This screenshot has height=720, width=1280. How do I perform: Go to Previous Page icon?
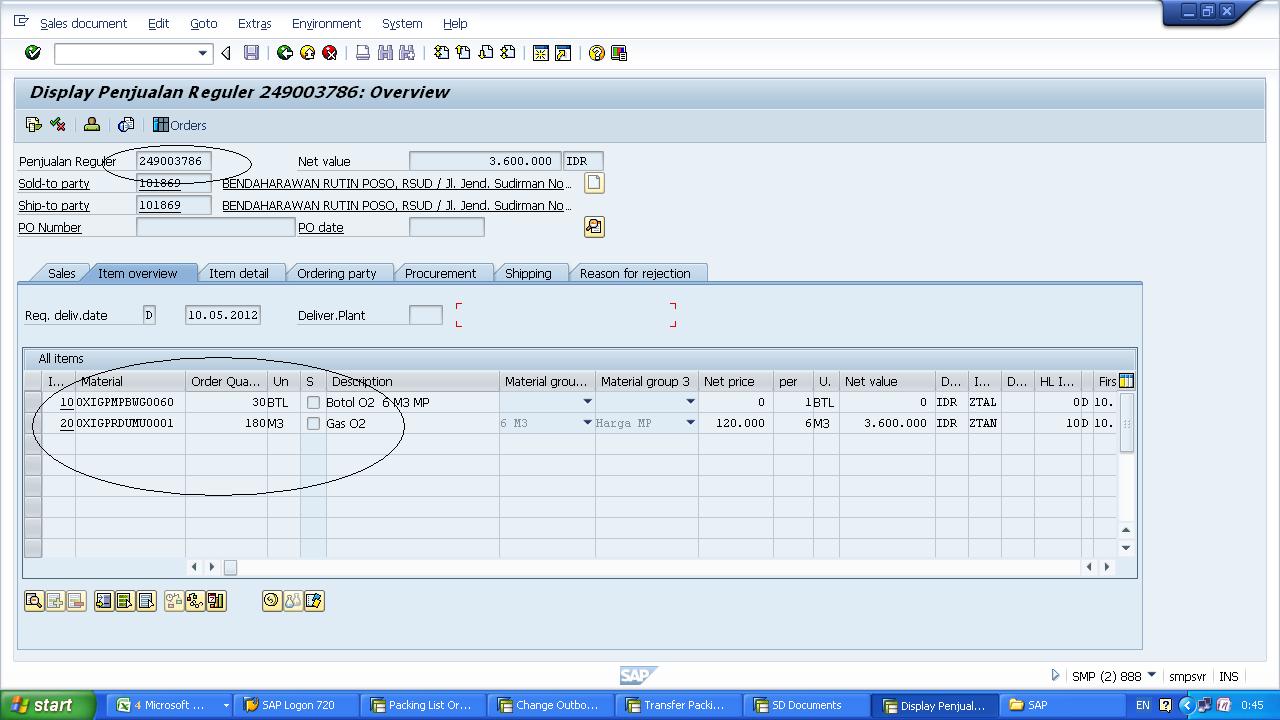coord(463,53)
